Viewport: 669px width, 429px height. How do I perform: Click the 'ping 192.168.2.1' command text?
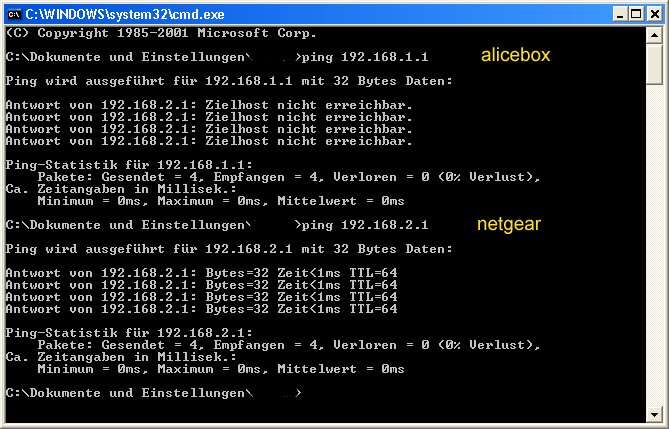click(x=366, y=225)
